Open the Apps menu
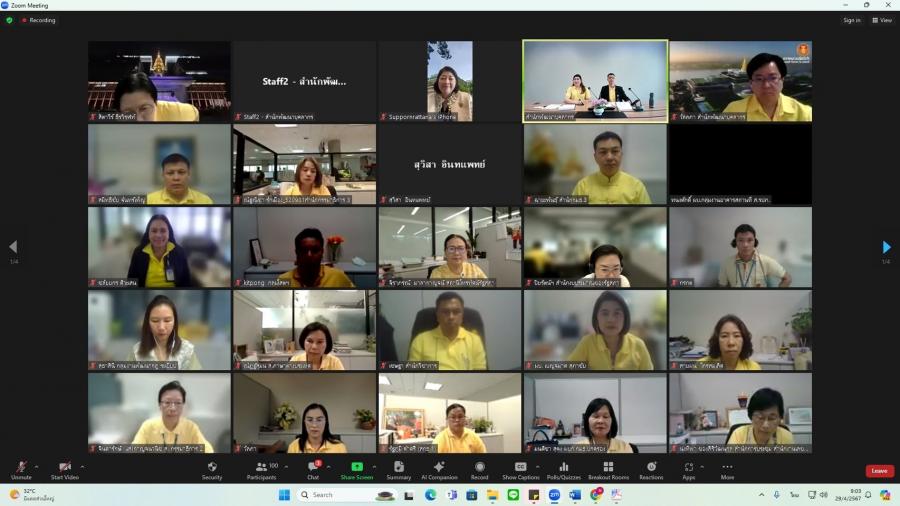900x506 pixels. tap(689, 470)
